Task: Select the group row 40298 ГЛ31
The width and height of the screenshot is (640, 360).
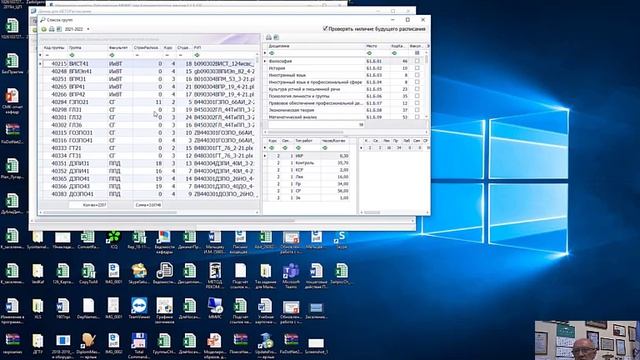Action: (149, 109)
